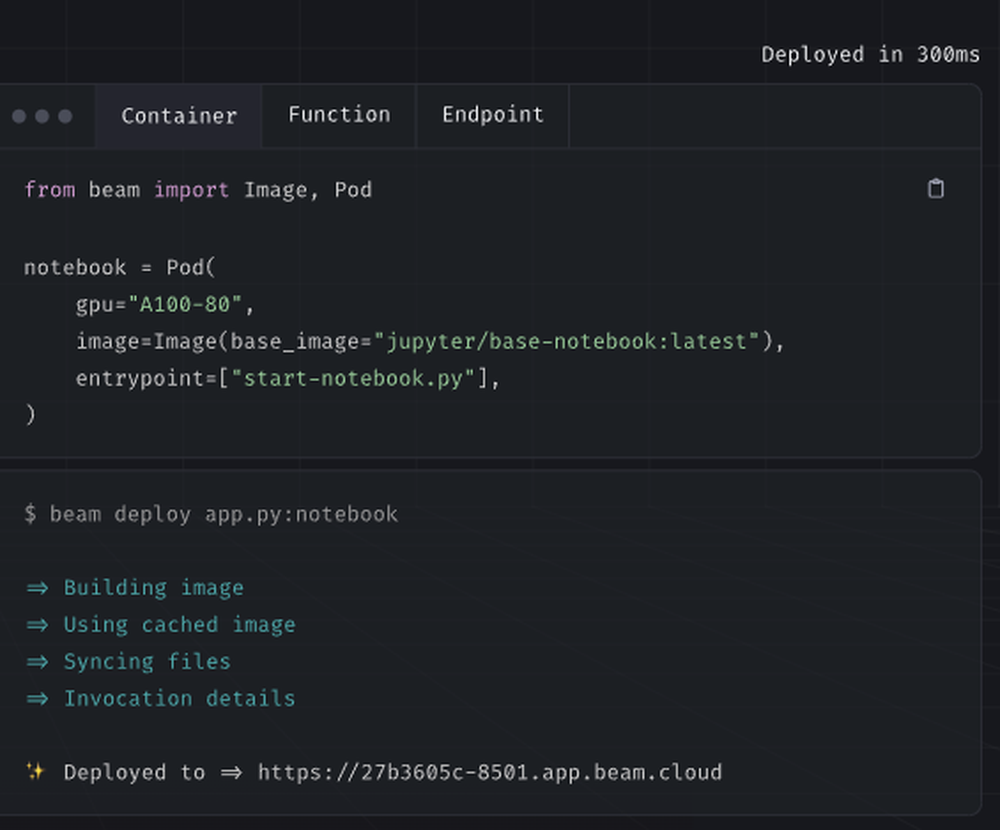1000x830 pixels.
Task: Select the Container tab
Action: point(178,116)
